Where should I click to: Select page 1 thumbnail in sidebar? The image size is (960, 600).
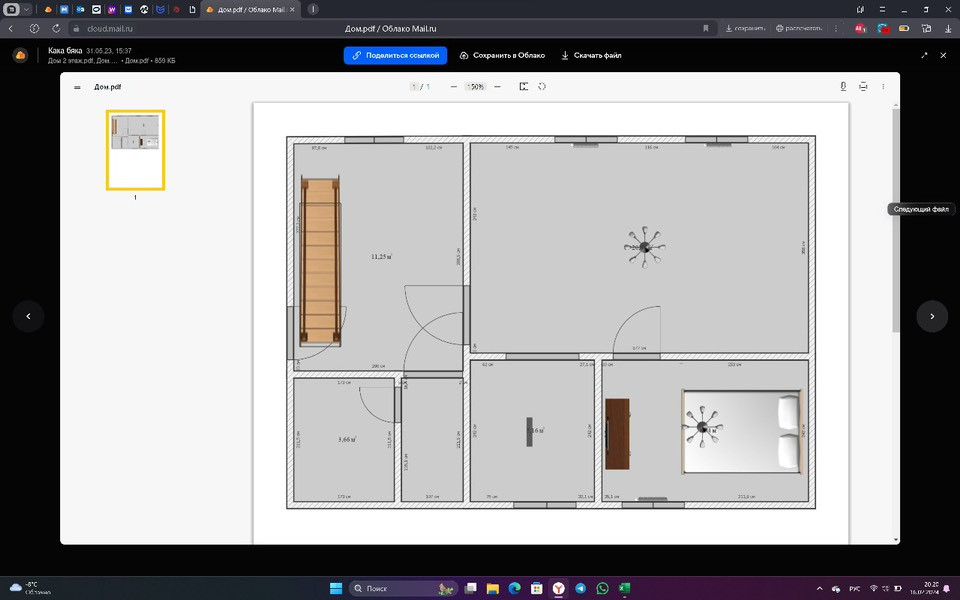tap(135, 149)
